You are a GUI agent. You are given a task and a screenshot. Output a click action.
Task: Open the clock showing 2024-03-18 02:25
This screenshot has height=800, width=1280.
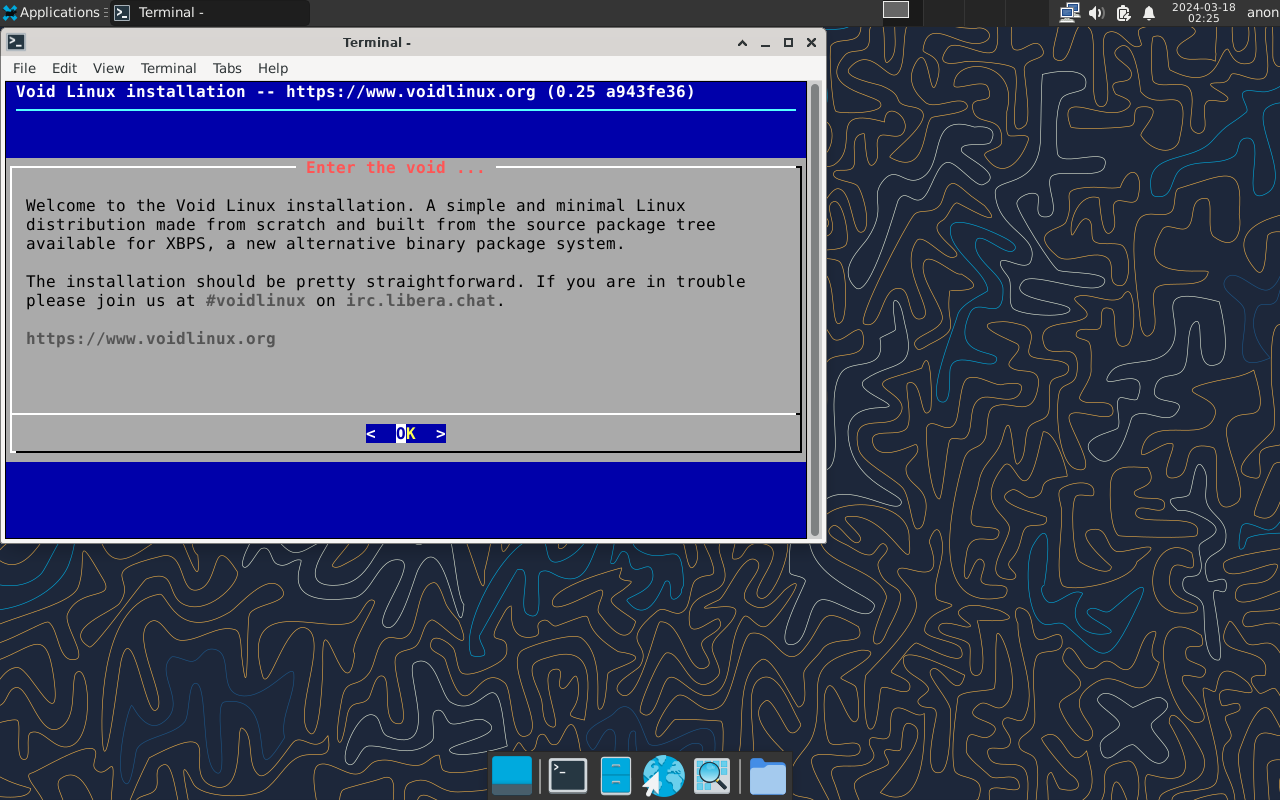1203,12
